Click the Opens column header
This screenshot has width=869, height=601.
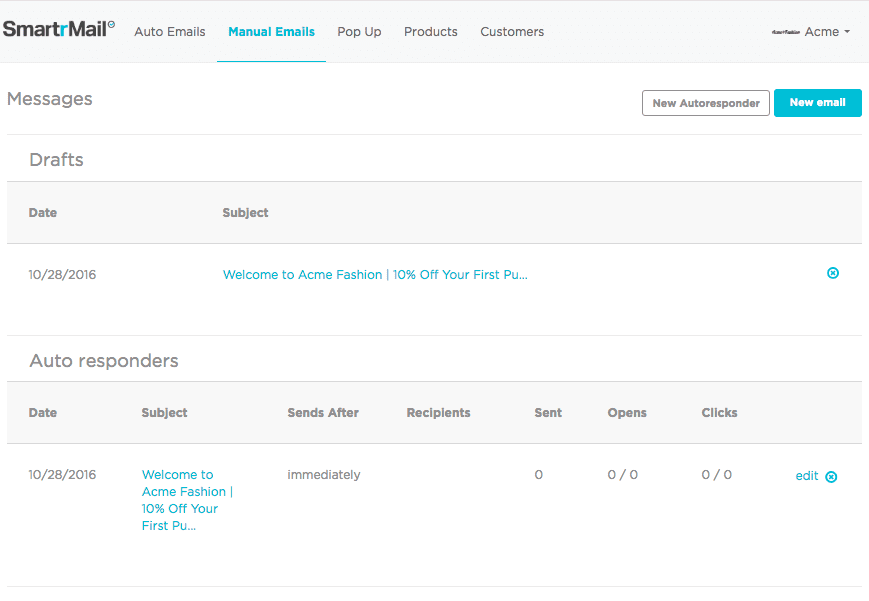[x=627, y=413]
